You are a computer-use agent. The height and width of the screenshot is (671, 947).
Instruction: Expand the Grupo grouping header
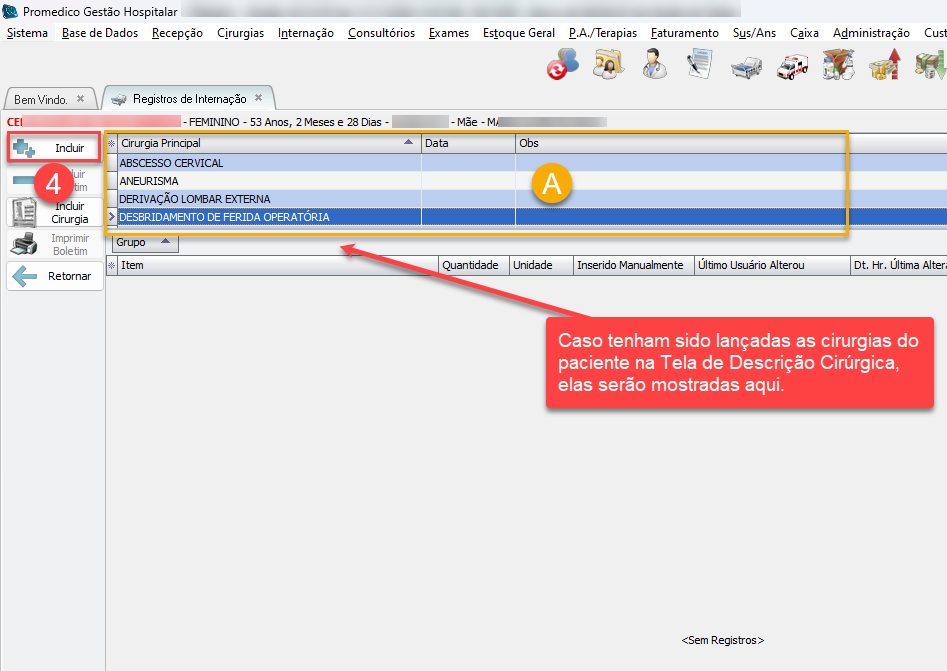pos(143,242)
